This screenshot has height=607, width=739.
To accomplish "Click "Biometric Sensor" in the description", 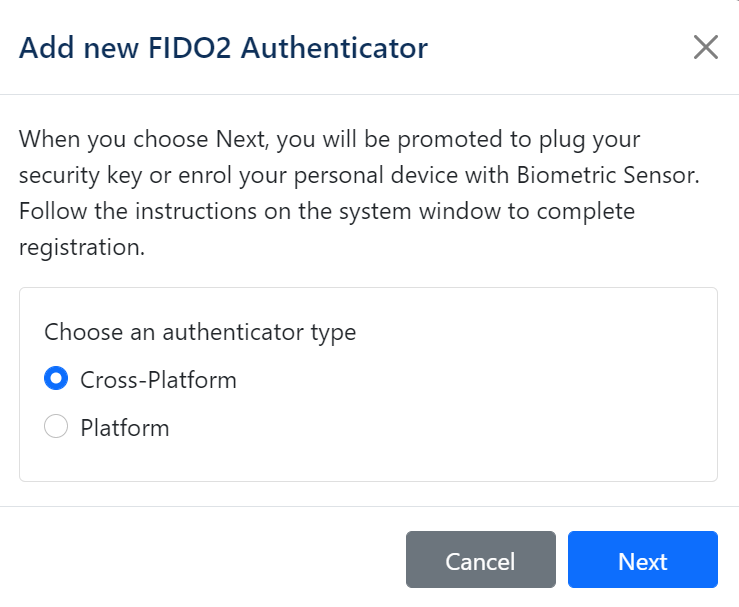I will 607,175.
